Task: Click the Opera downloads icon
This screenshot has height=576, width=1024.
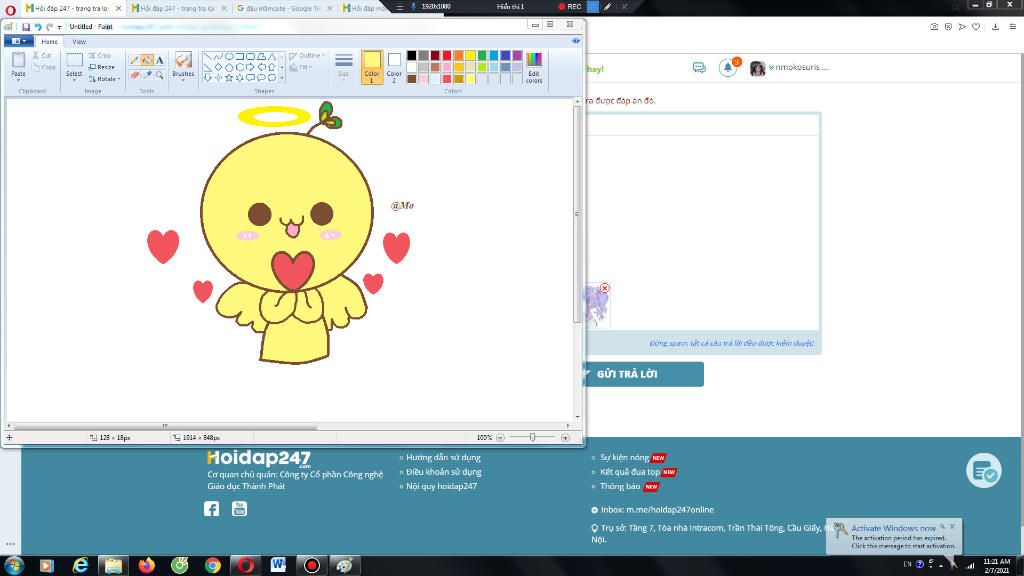Action: [995, 27]
